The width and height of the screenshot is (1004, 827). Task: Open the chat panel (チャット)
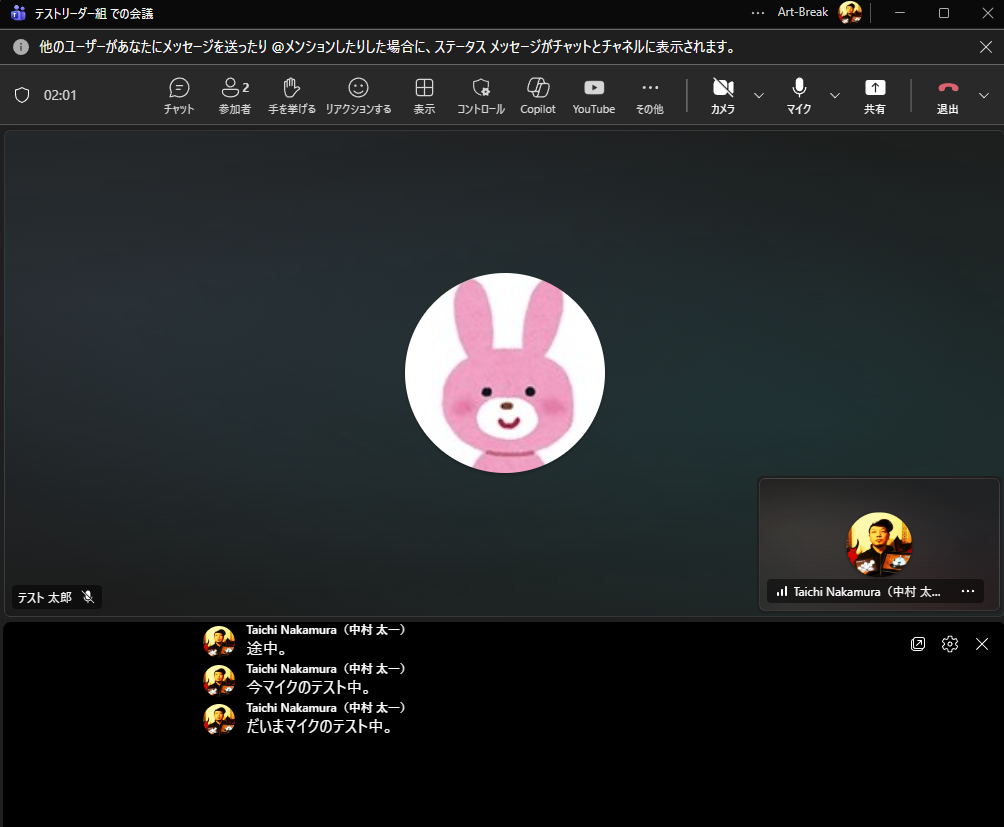[x=179, y=96]
